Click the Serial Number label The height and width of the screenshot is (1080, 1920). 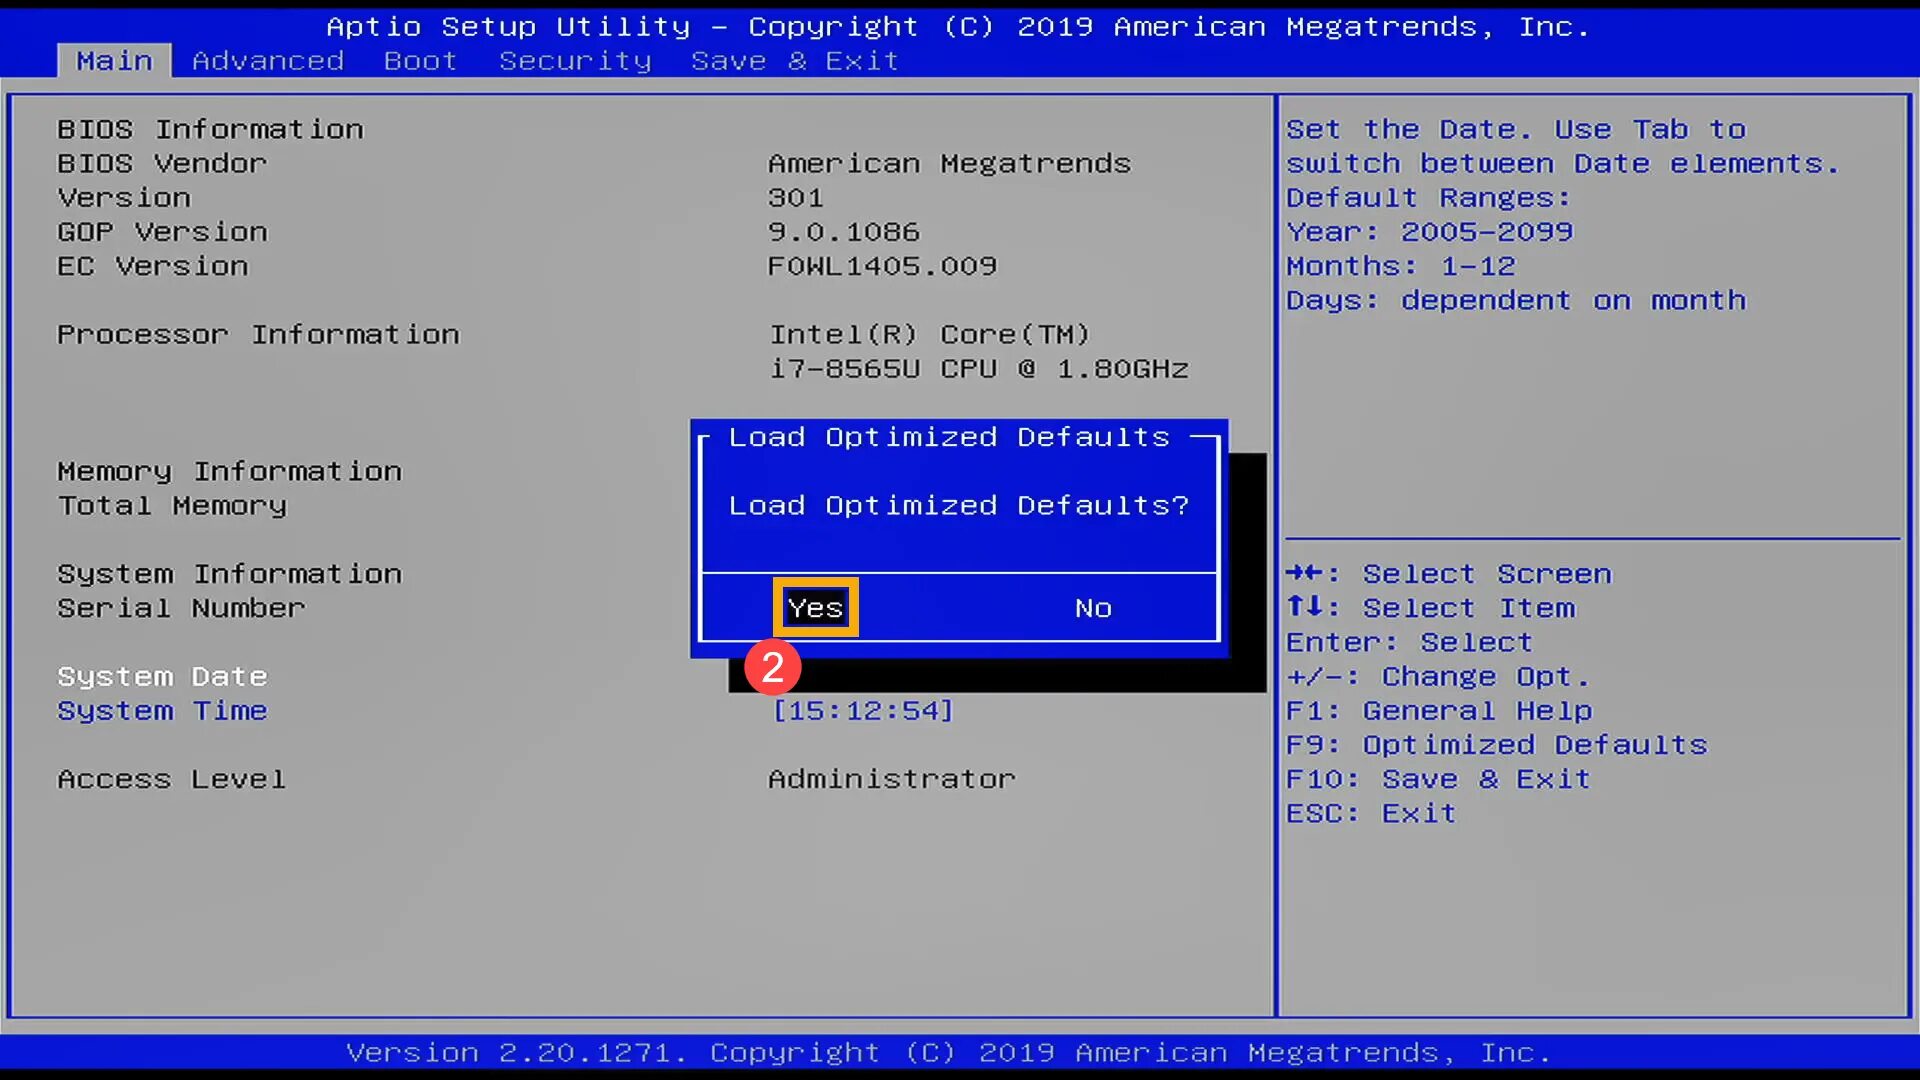click(x=181, y=608)
